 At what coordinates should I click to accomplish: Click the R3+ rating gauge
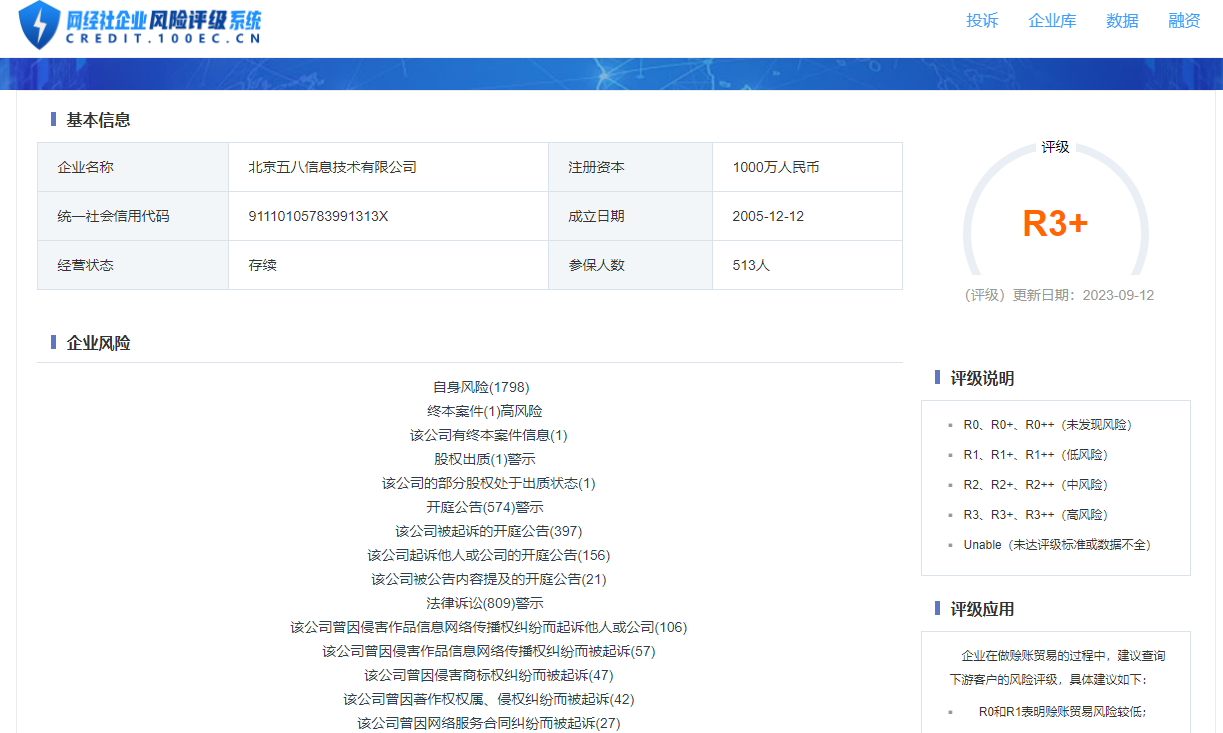coord(1055,223)
